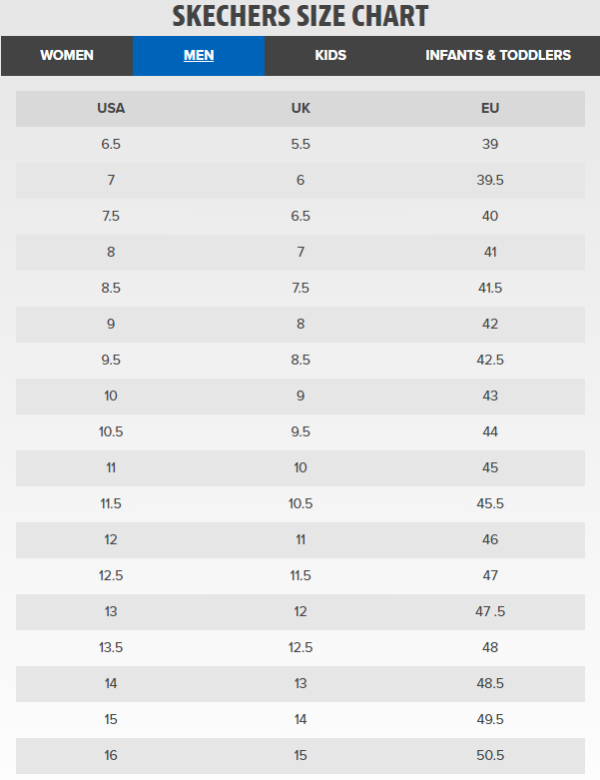
Task: Click EU size 39.5 cell
Action: click(490, 180)
